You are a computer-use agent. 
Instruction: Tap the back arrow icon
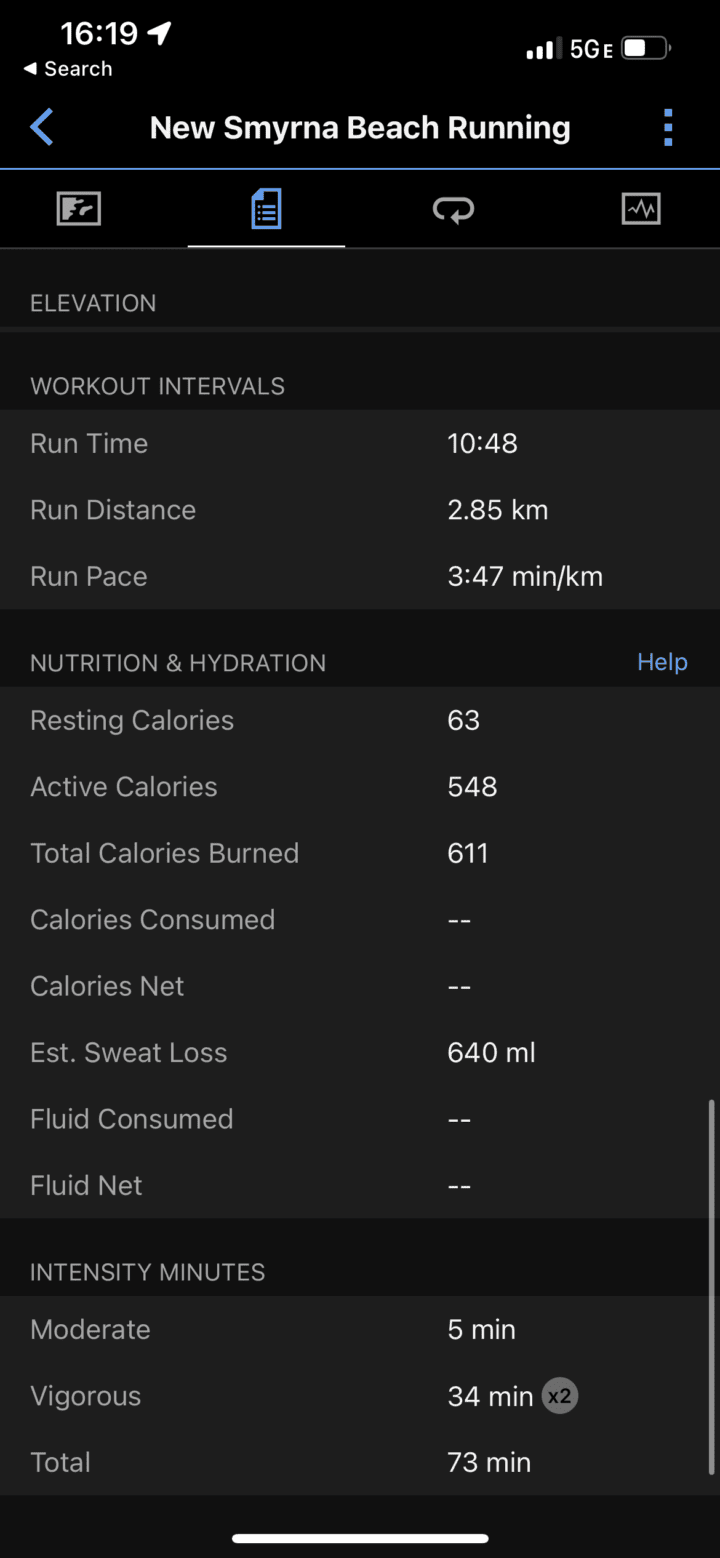click(x=42, y=128)
